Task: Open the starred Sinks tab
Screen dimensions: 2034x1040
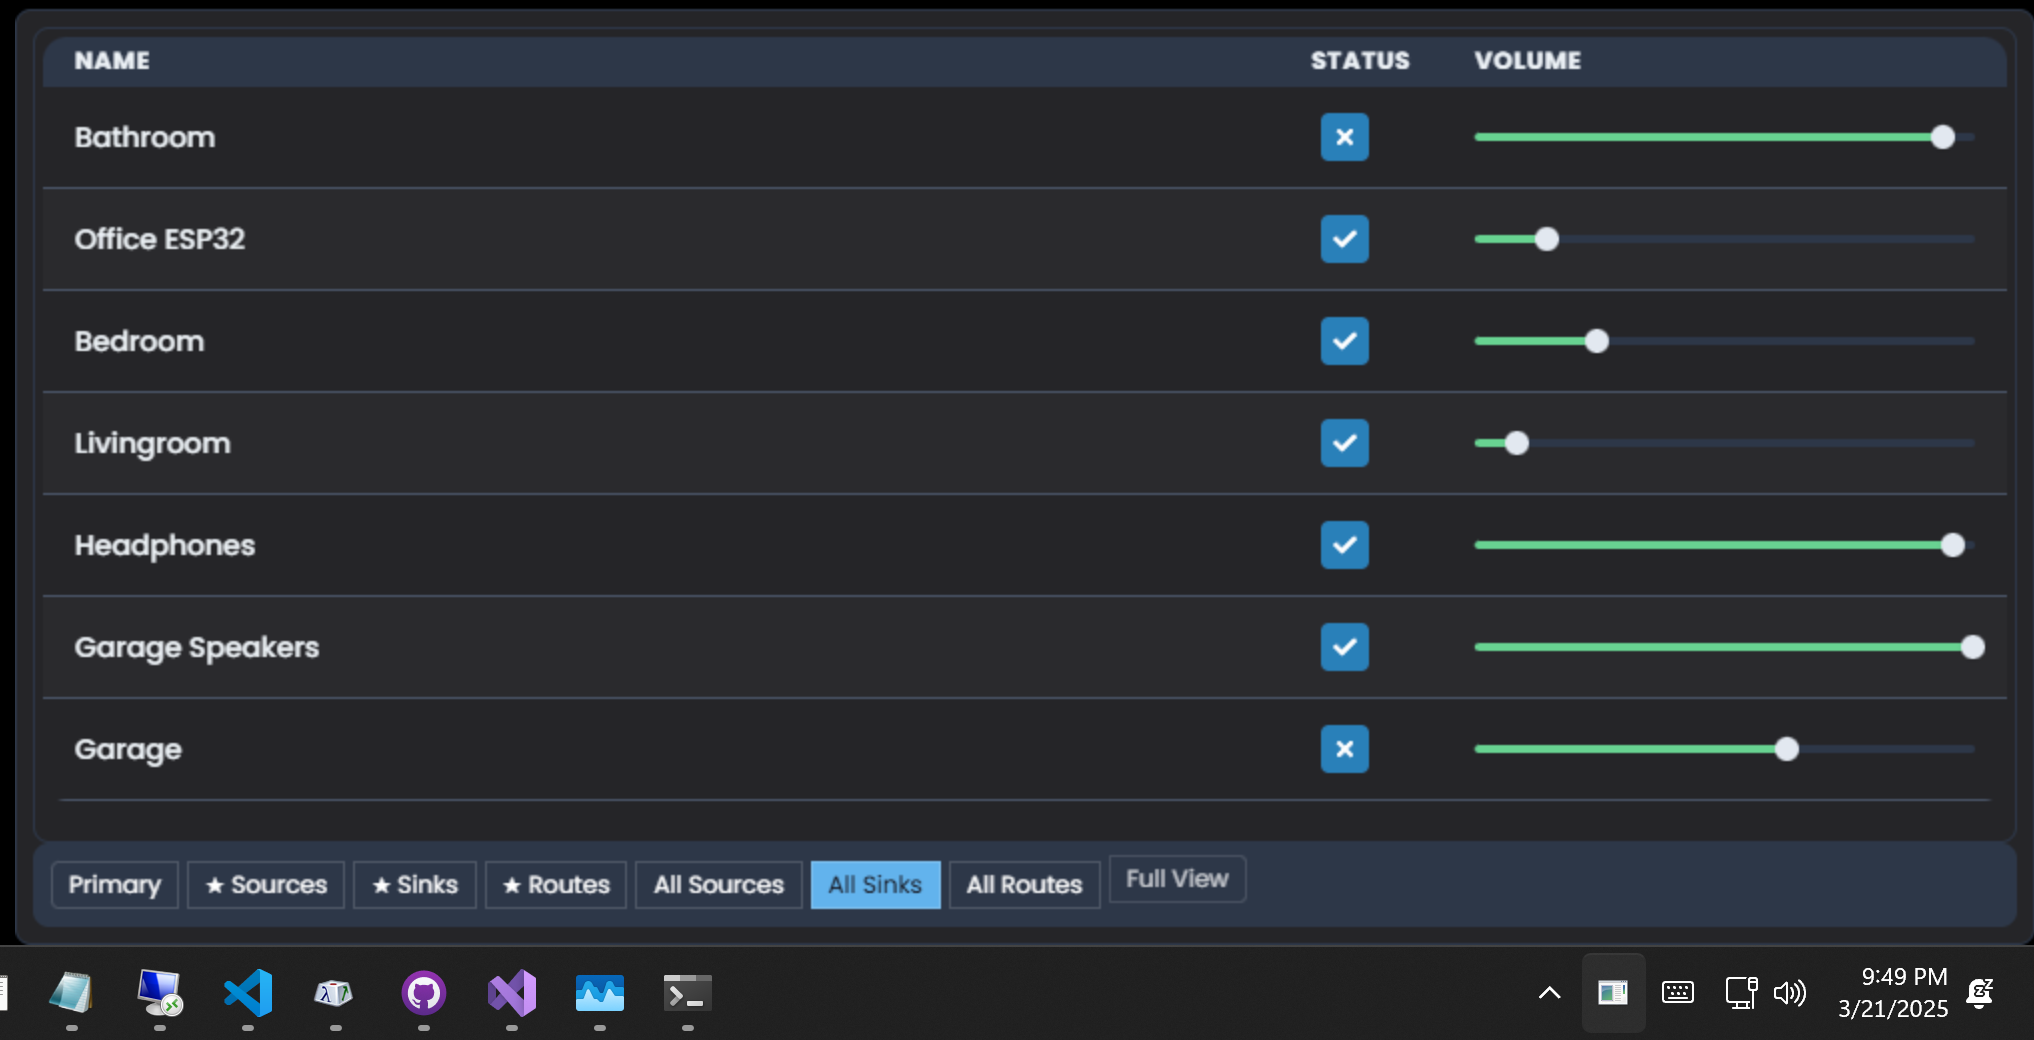Action: tap(415, 885)
